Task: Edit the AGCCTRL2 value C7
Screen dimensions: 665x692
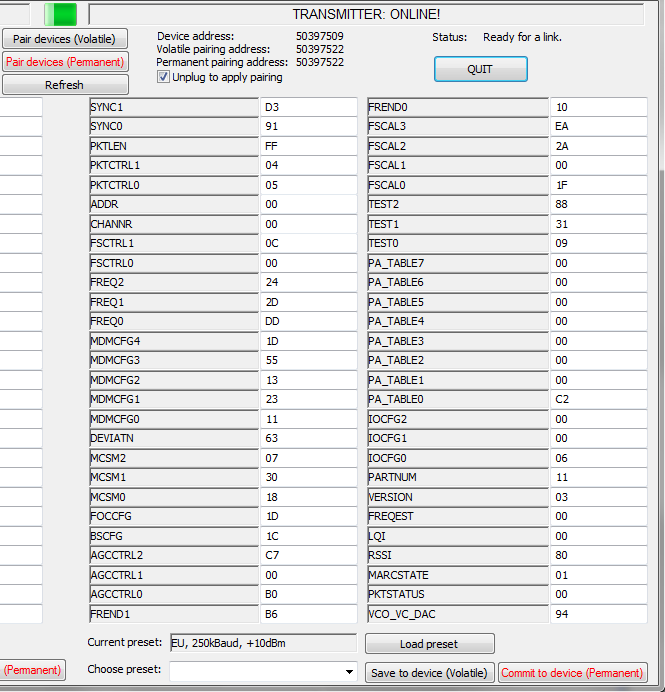Action: 308,556
